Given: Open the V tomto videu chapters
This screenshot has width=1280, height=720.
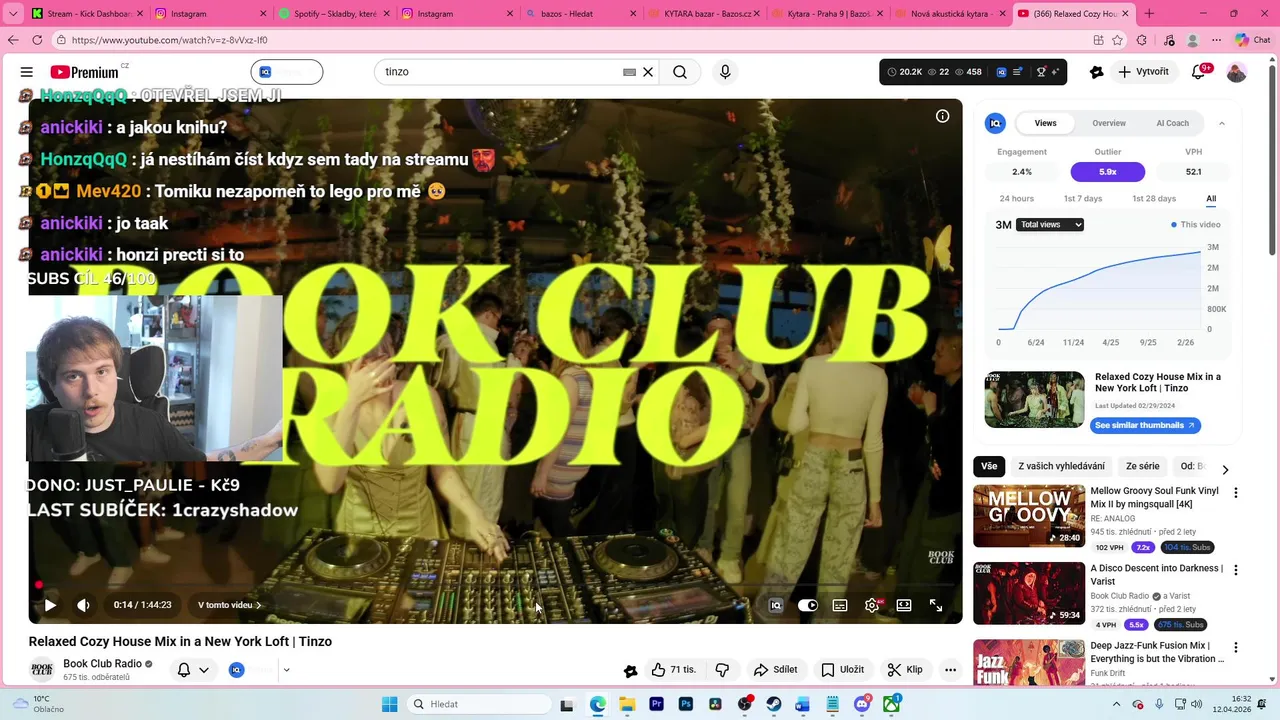Looking at the screenshot, I should [229, 605].
